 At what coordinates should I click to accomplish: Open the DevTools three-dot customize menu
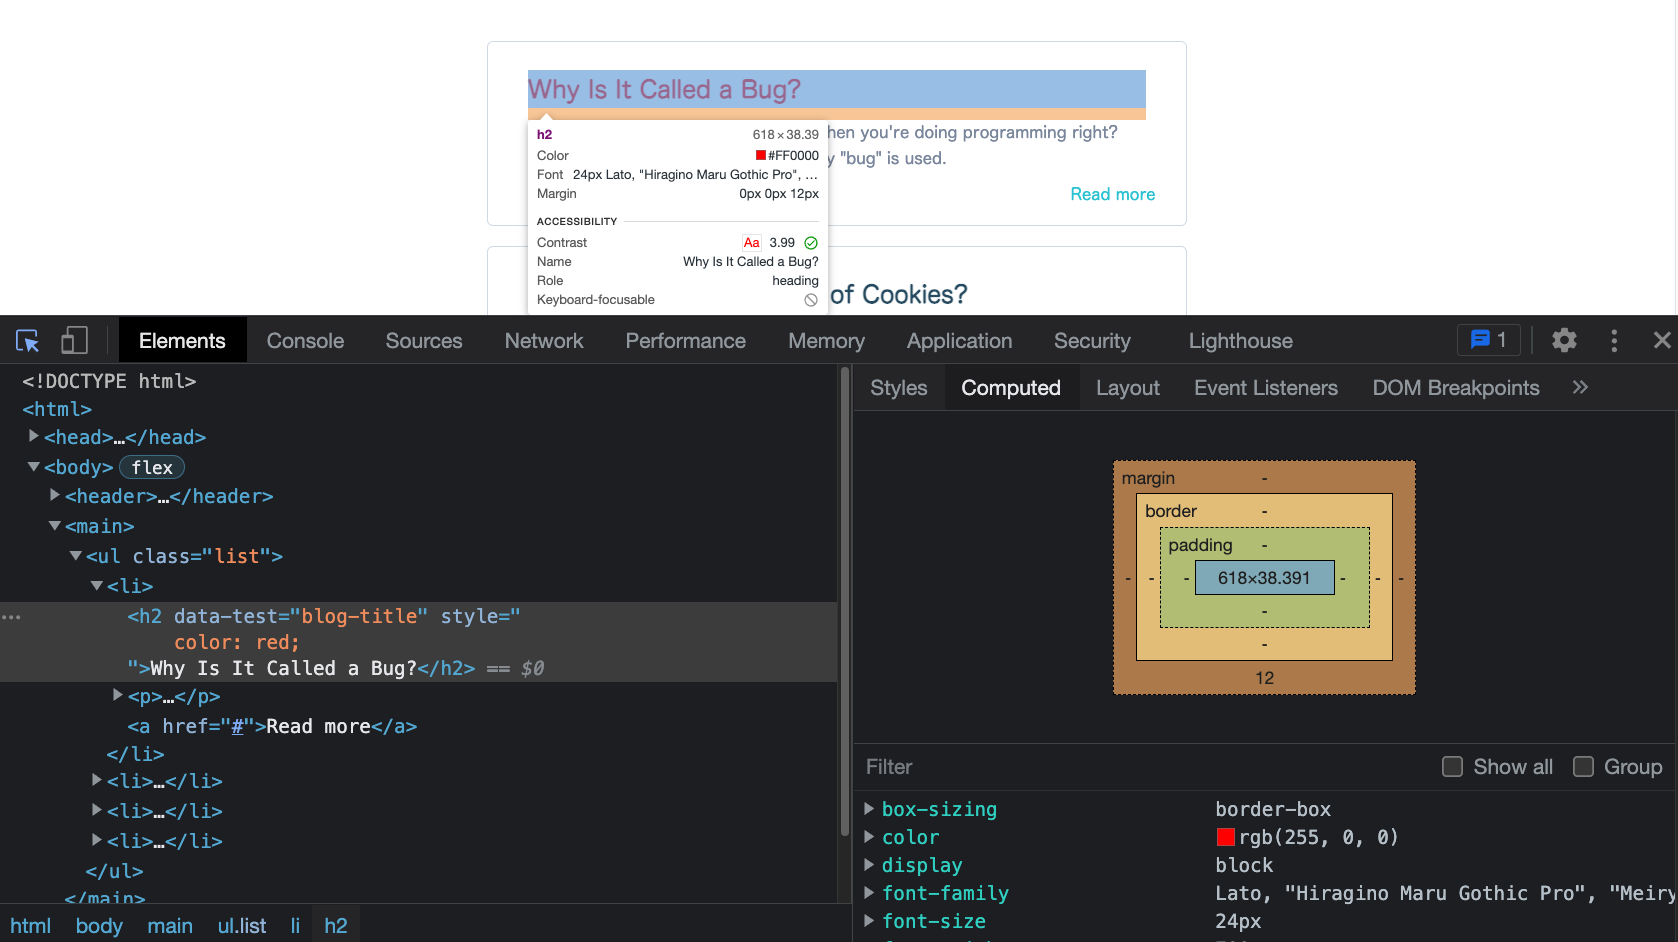[1614, 341]
